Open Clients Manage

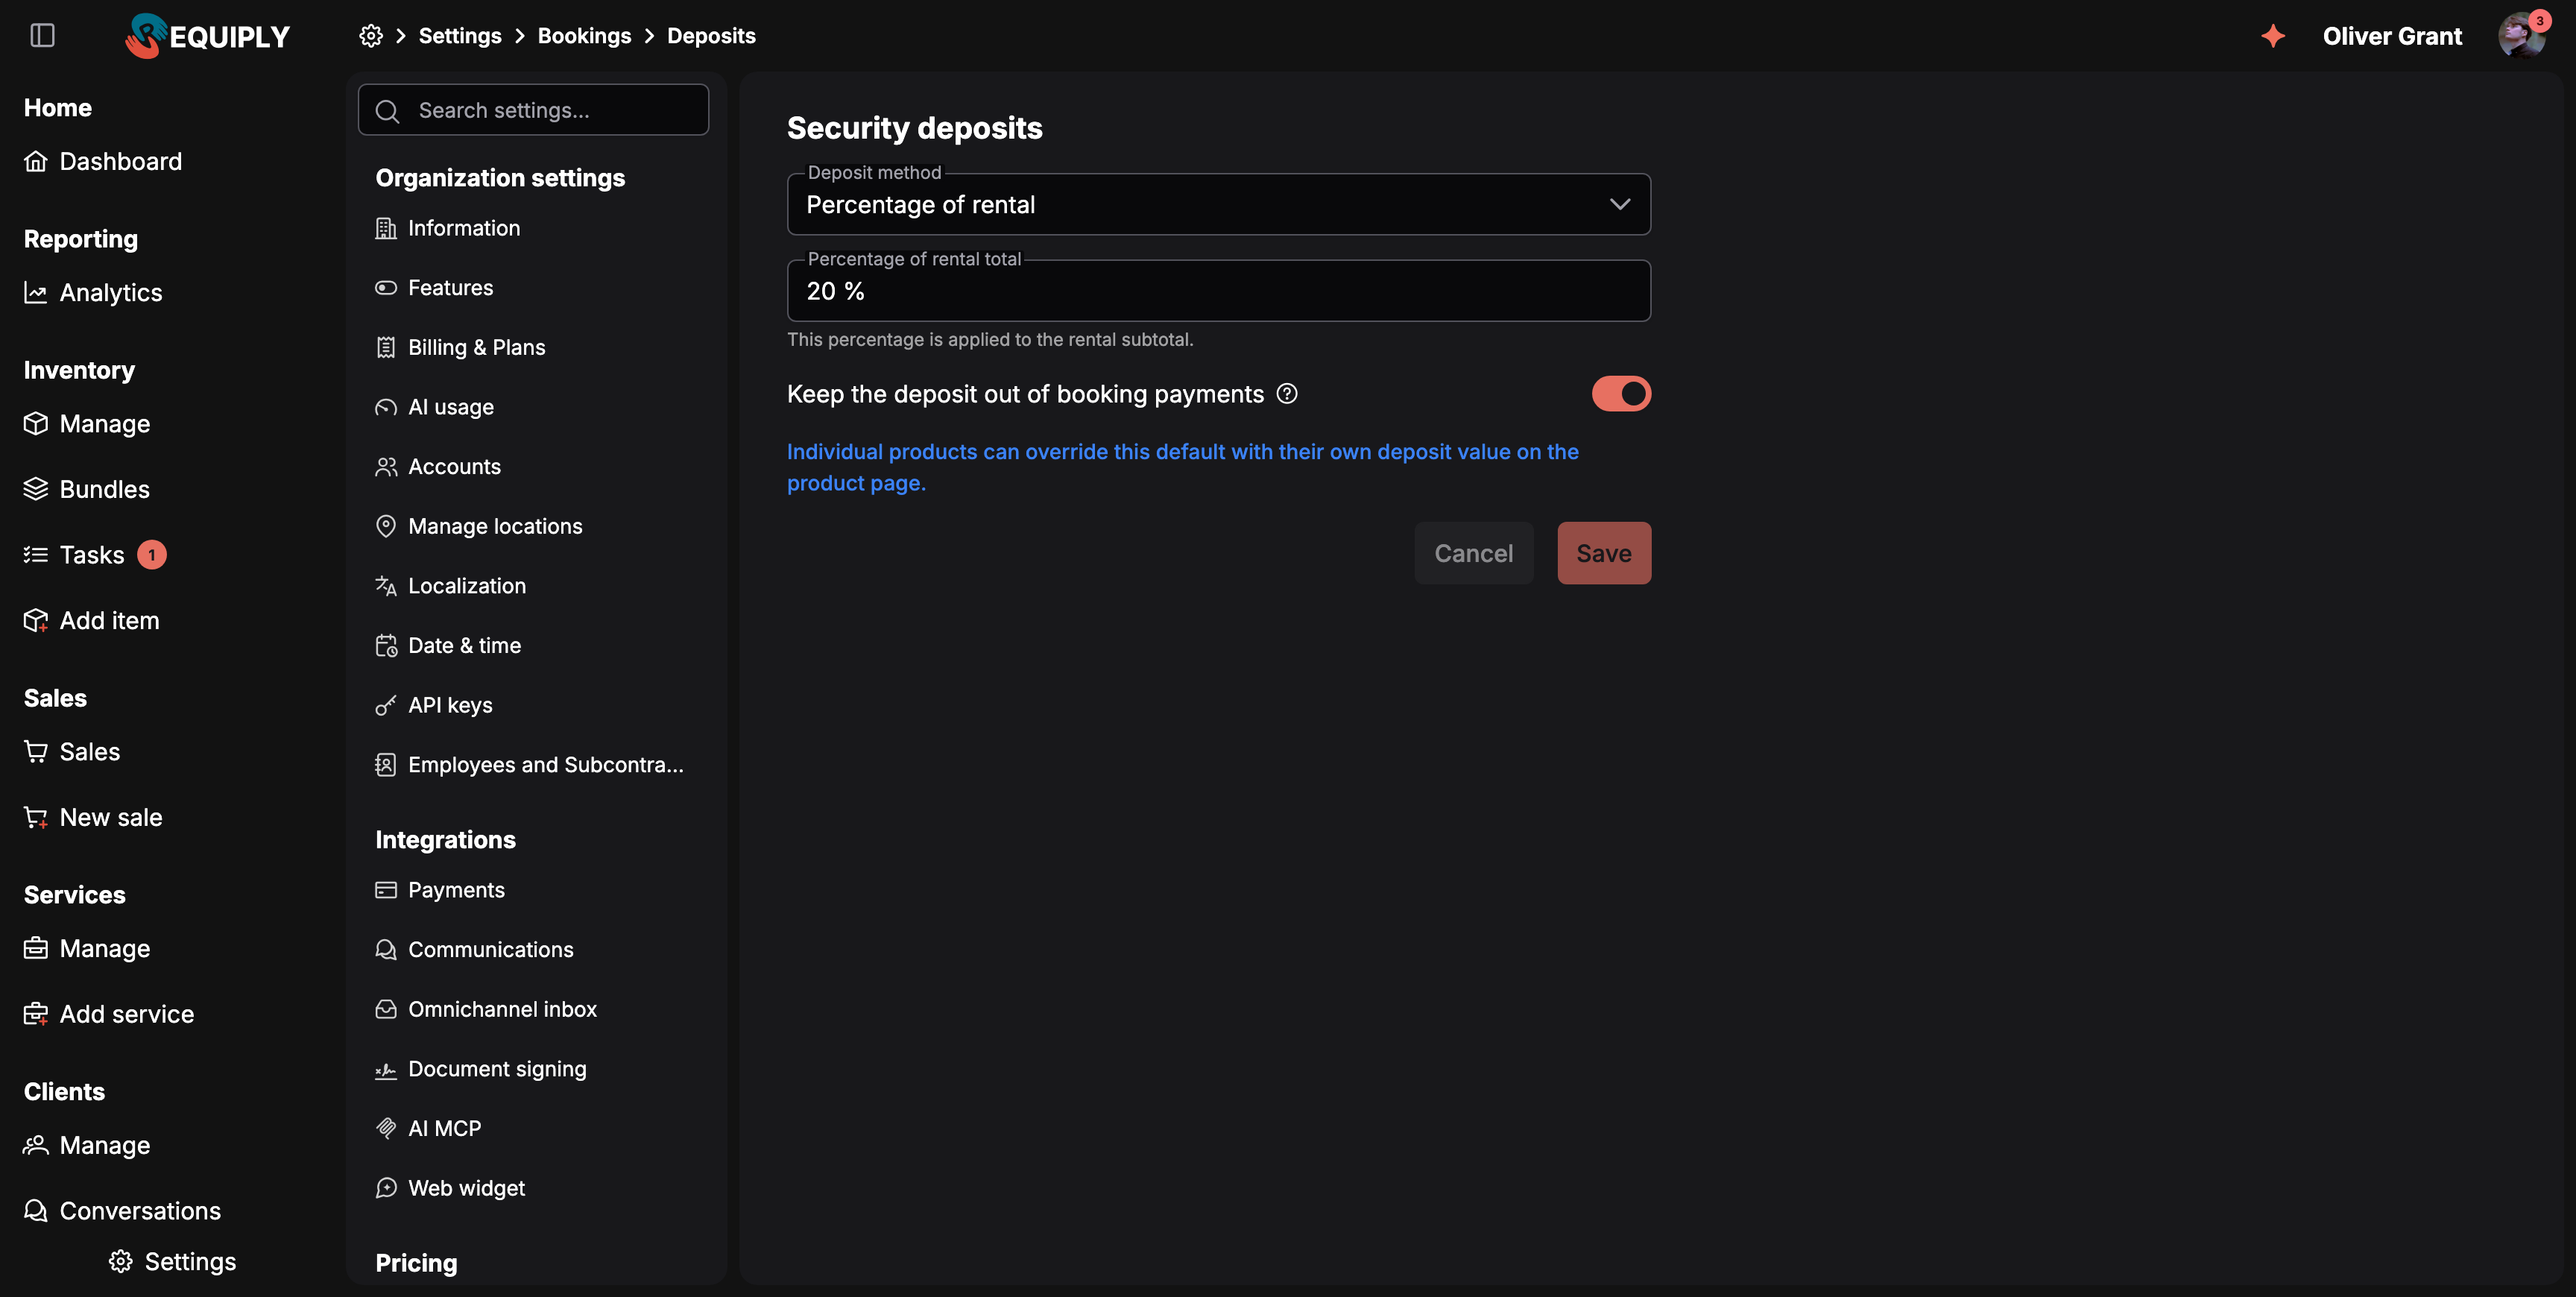click(x=87, y=1144)
